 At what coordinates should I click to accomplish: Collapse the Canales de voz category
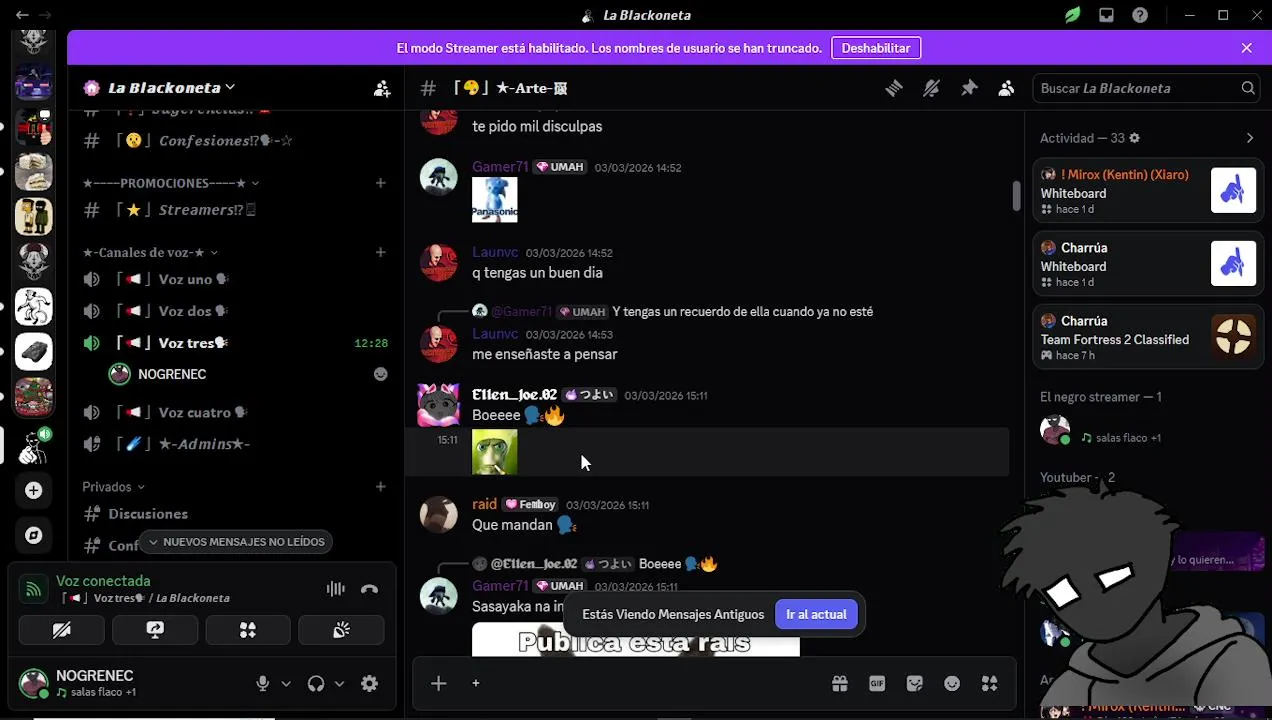click(150, 252)
